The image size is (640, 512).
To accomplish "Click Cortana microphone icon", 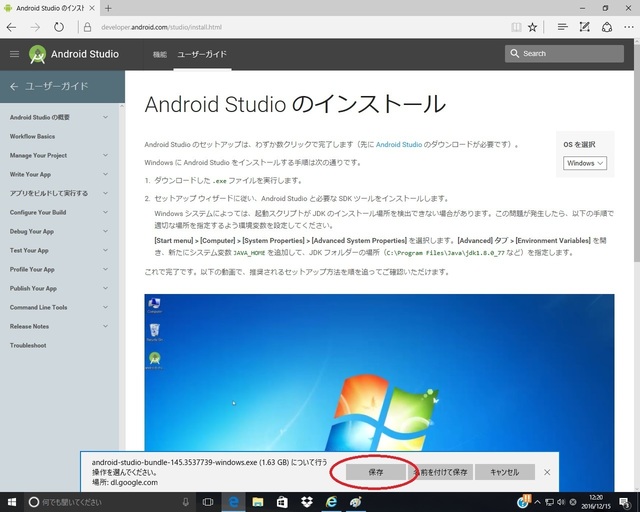I will pos(186,502).
